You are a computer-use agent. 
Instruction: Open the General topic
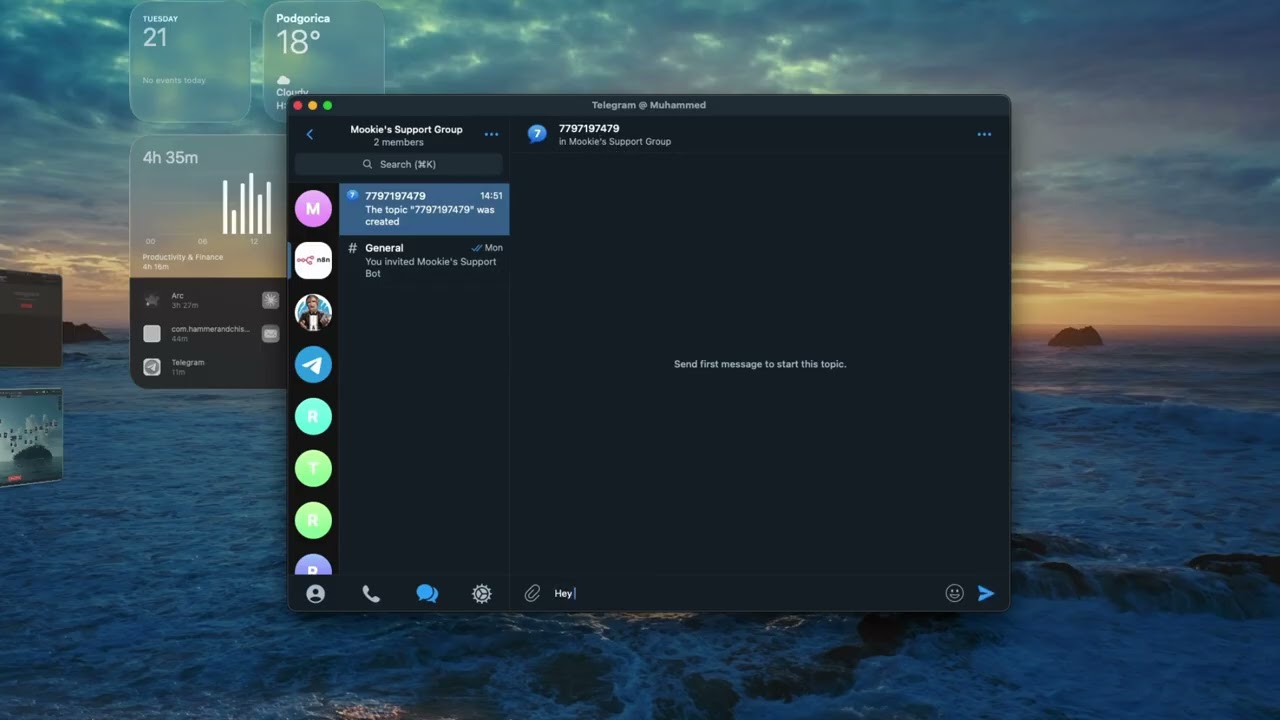pos(424,261)
